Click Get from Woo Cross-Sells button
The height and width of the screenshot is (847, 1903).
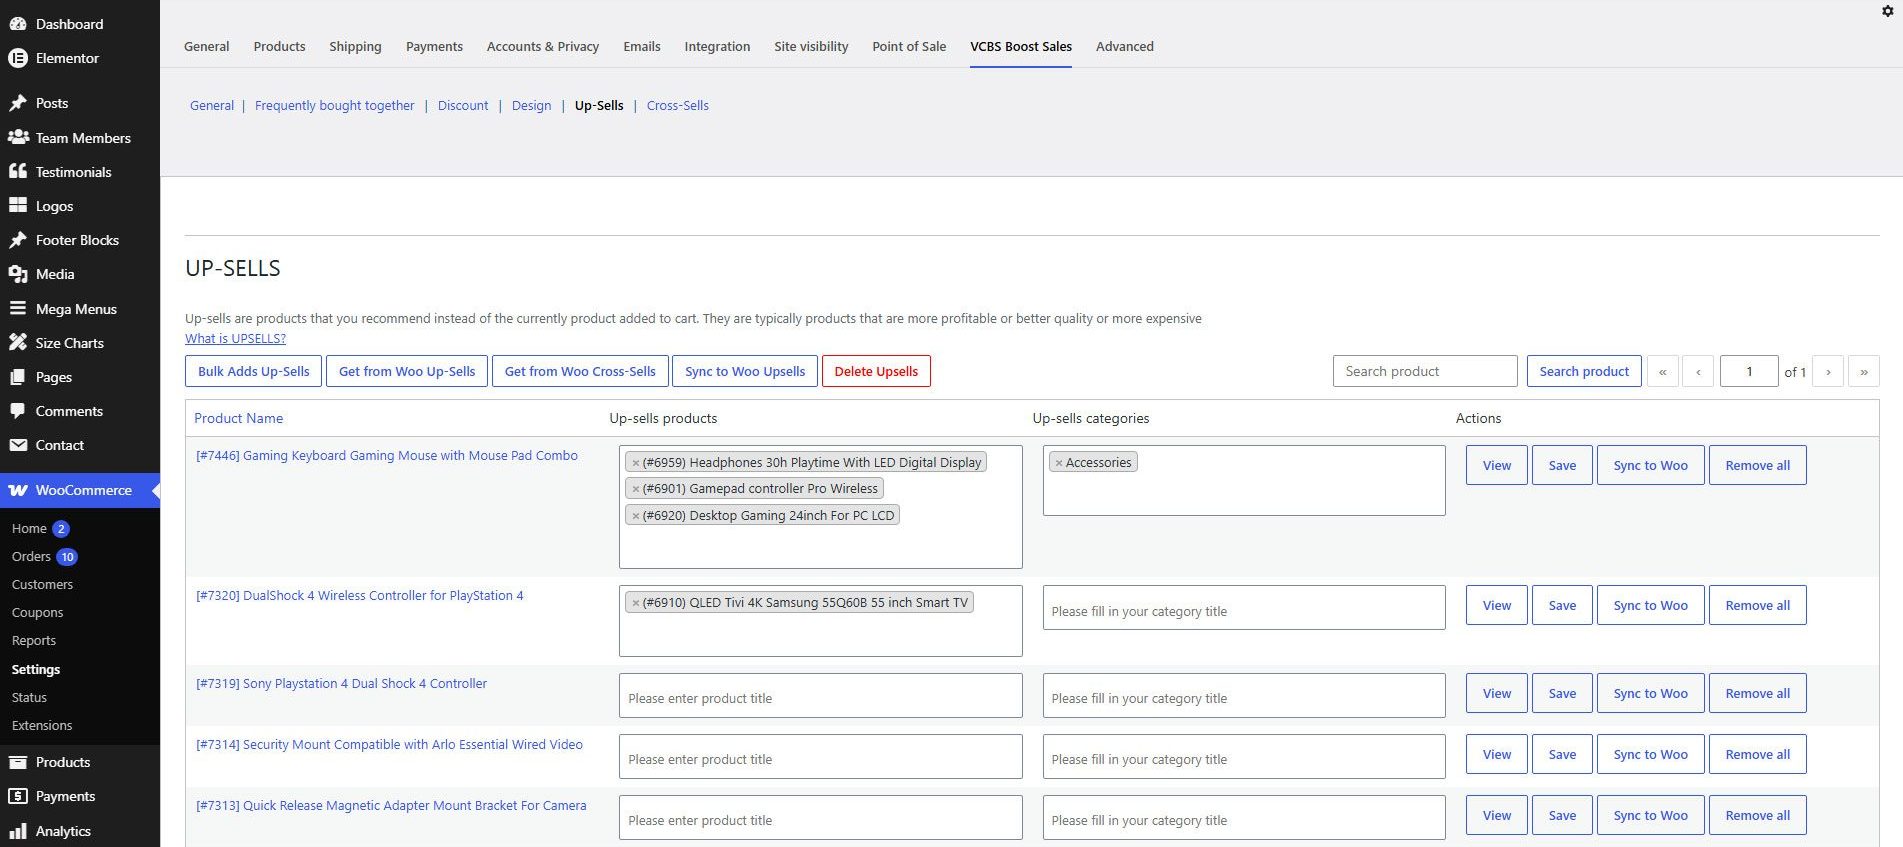coord(580,371)
